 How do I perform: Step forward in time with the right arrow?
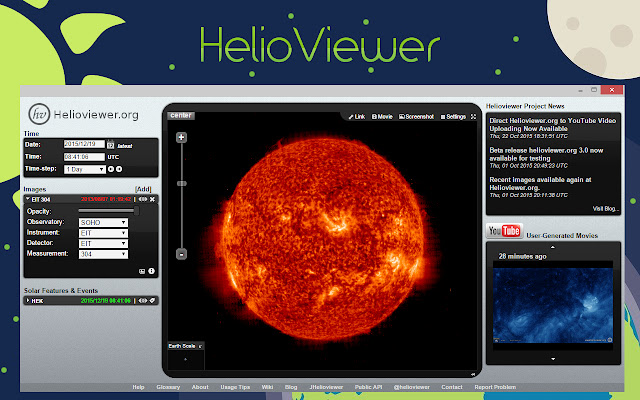point(119,169)
